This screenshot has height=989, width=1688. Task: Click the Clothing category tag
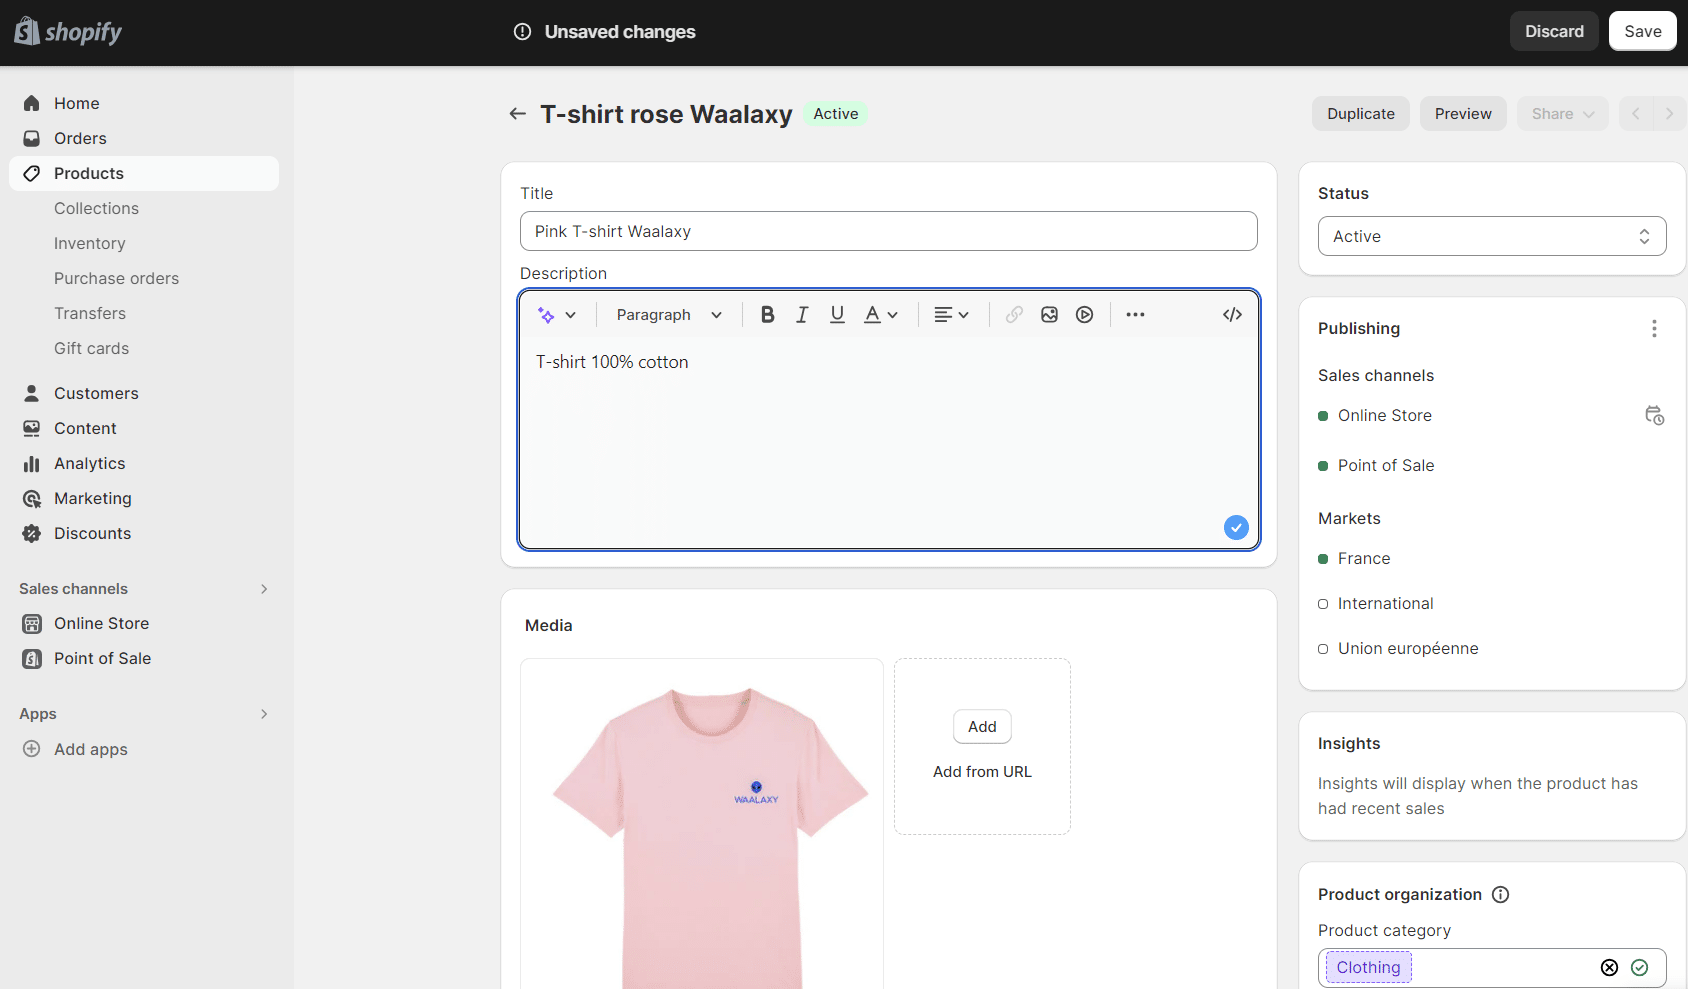(1368, 967)
